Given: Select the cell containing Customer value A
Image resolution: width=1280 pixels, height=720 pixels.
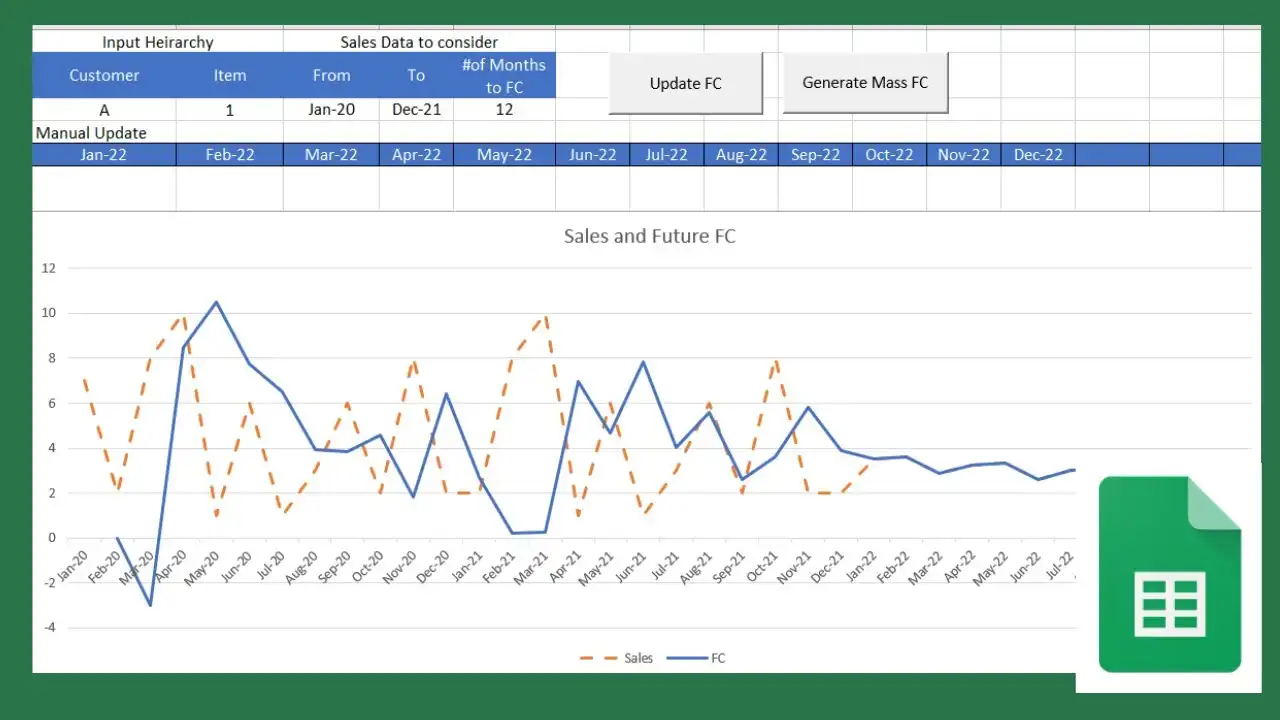Looking at the screenshot, I should [x=104, y=109].
